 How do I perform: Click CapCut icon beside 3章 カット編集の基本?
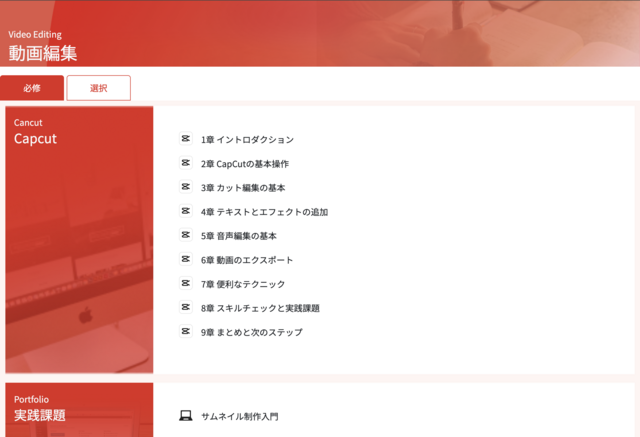(x=185, y=187)
